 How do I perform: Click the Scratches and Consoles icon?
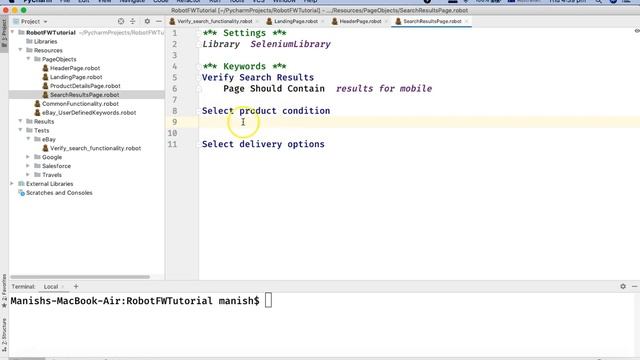[21, 193]
